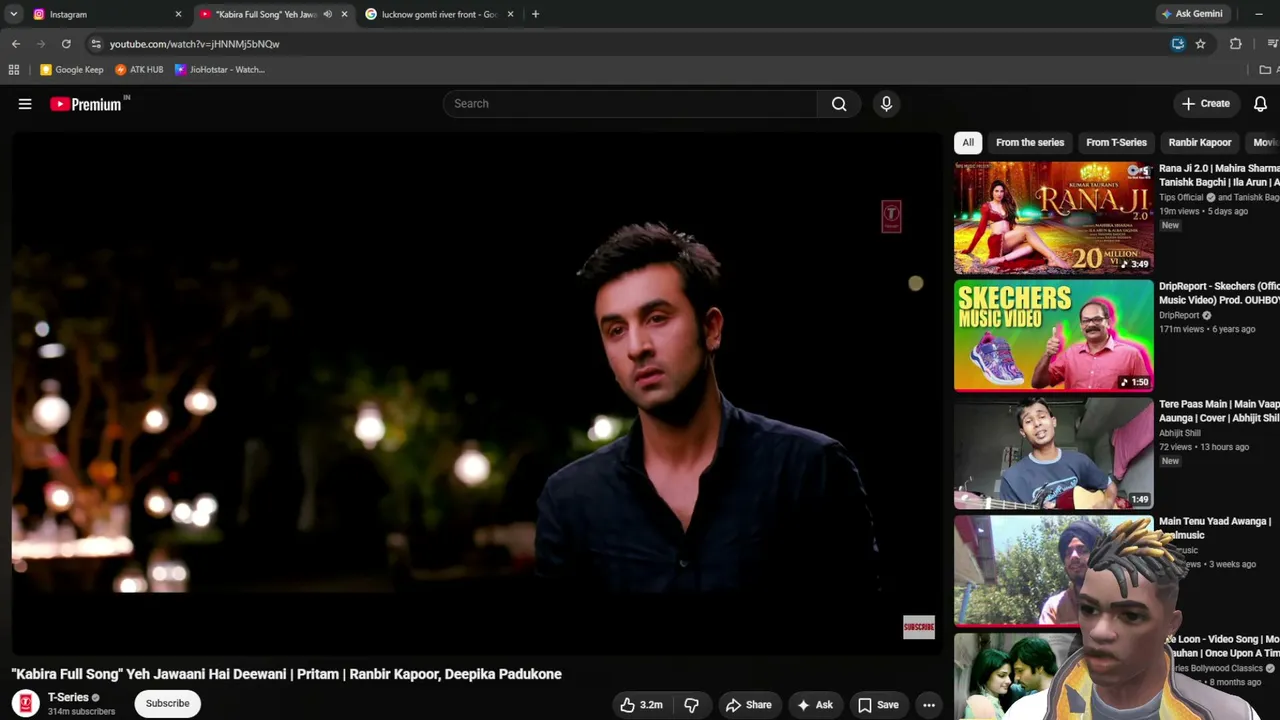Screen dimensions: 1280x720
Task: Bookmark this page with the star
Action: 1200,44
